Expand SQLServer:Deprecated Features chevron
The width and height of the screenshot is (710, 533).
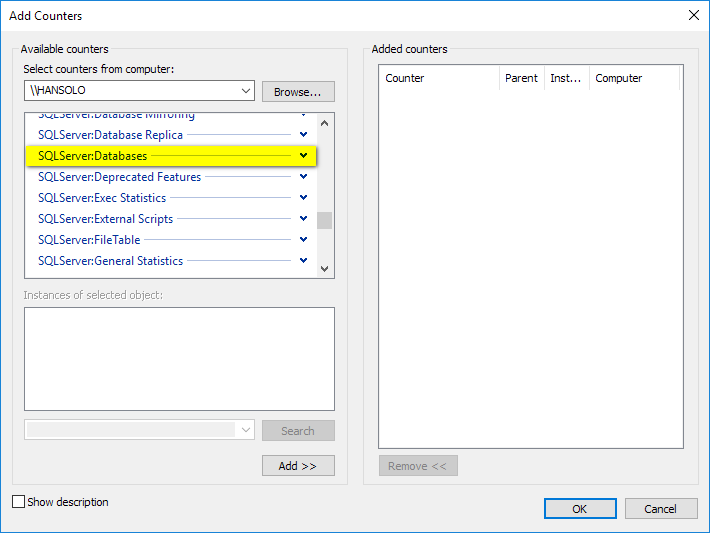click(303, 177)
